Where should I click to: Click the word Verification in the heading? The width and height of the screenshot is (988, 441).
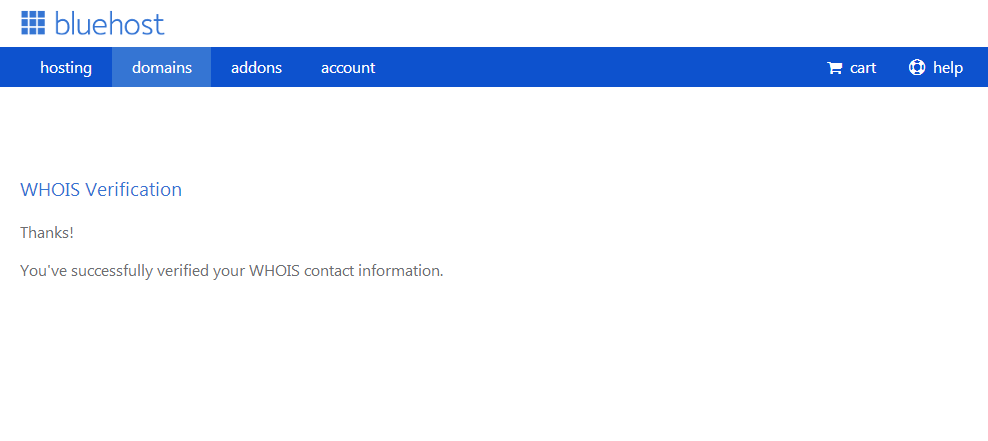[x=134, y=190]
